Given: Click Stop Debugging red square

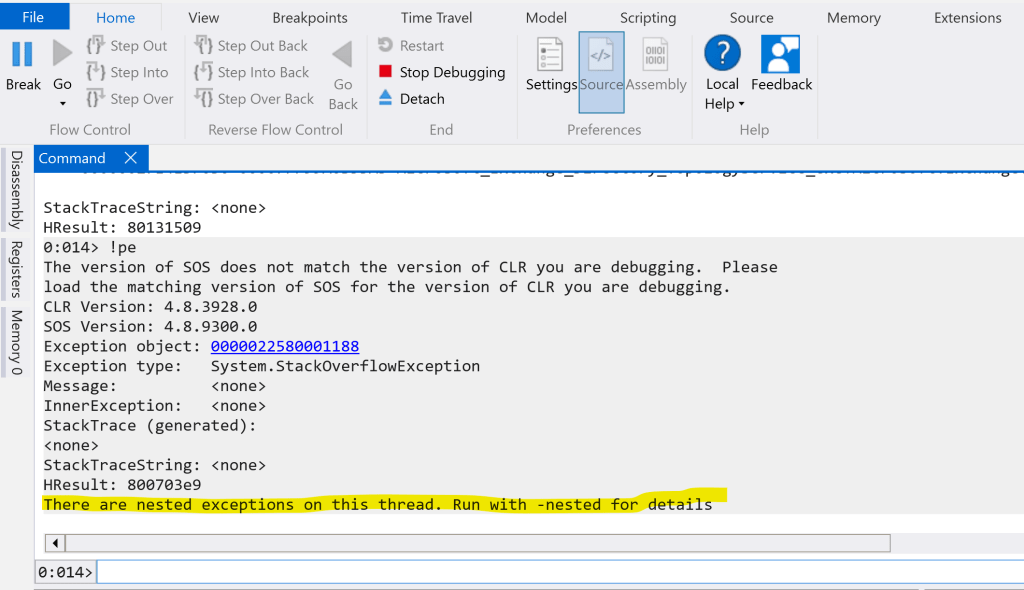Looking at the screenshot, I should [386, 72].
